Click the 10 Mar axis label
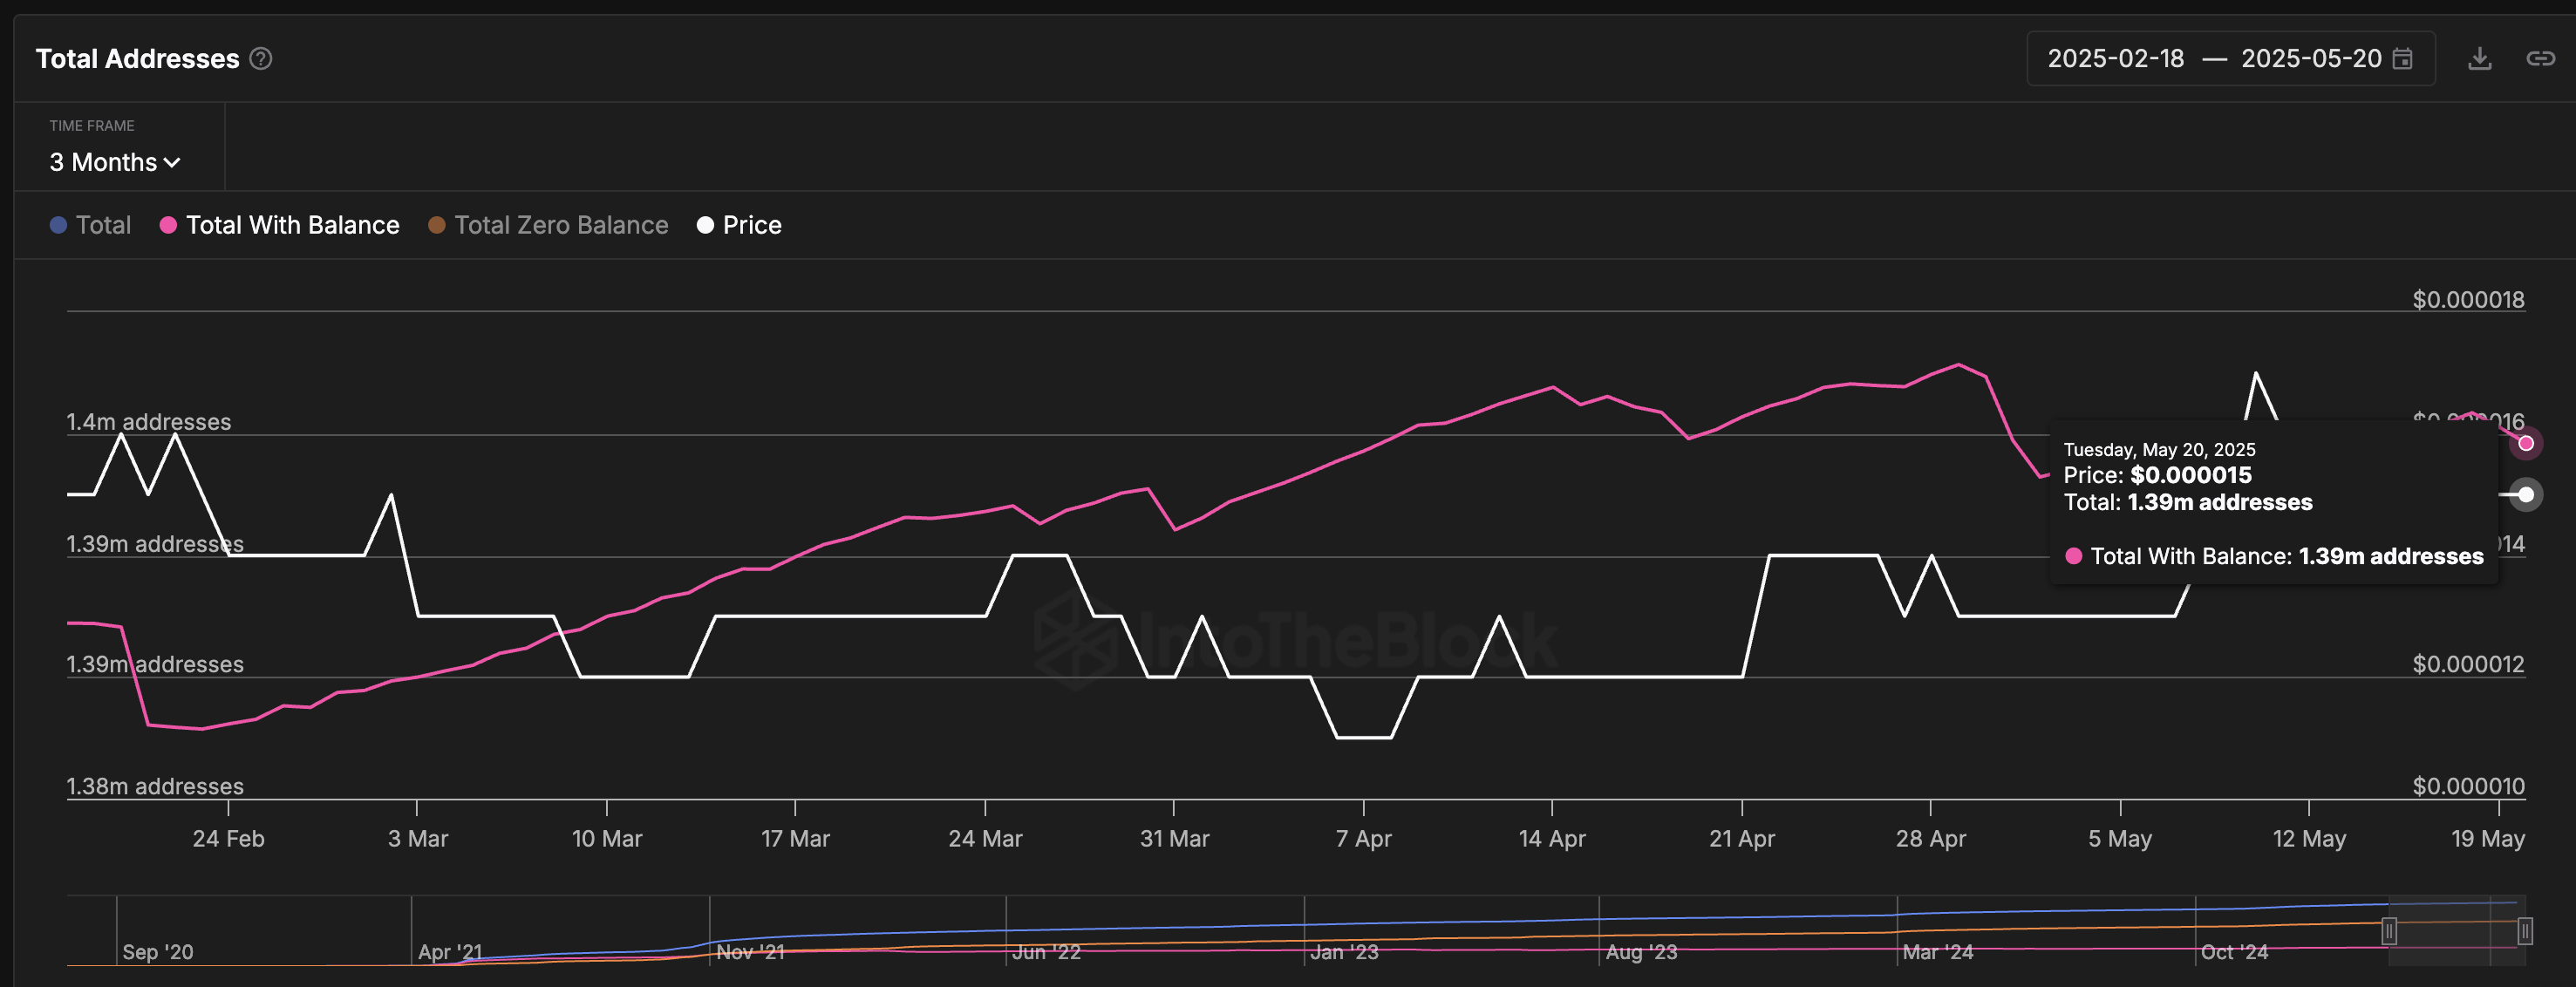Viewport: 2576px width, 987px height. click(607, 838)
